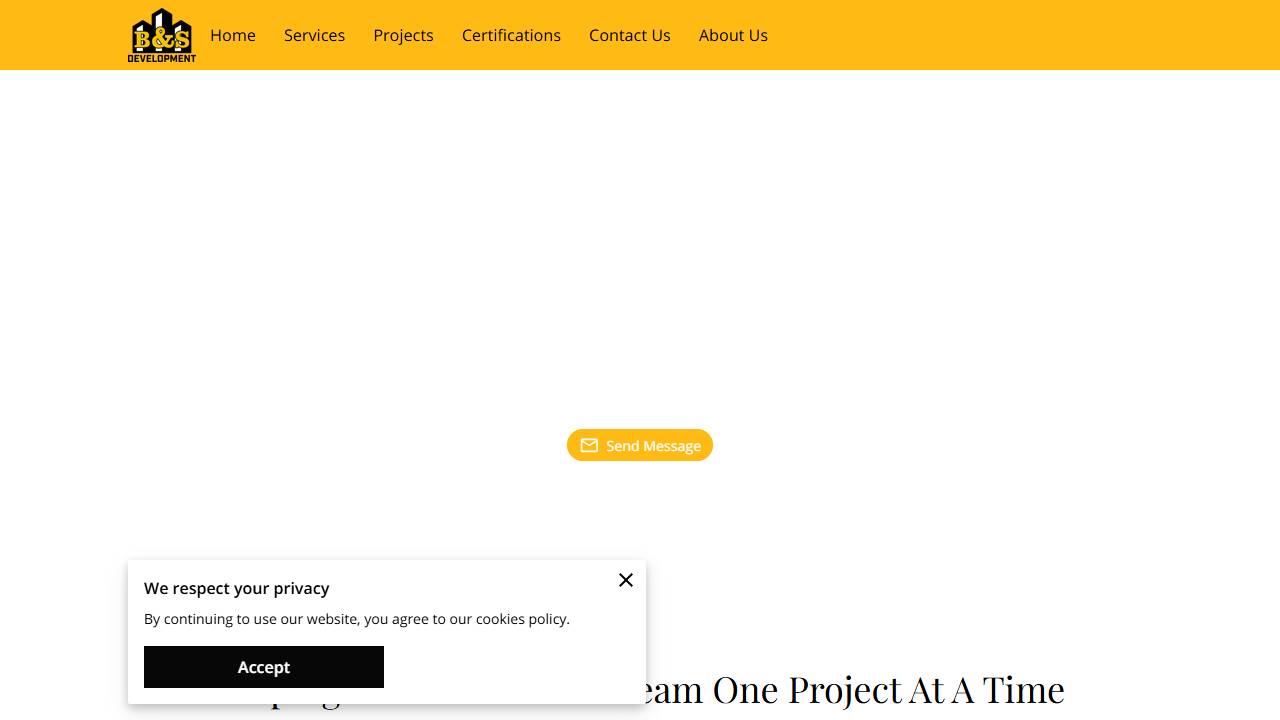Click the 'DEVELOPMENT' text under the logo
This screenshot has height=720, width=1280.
point(162,58)
